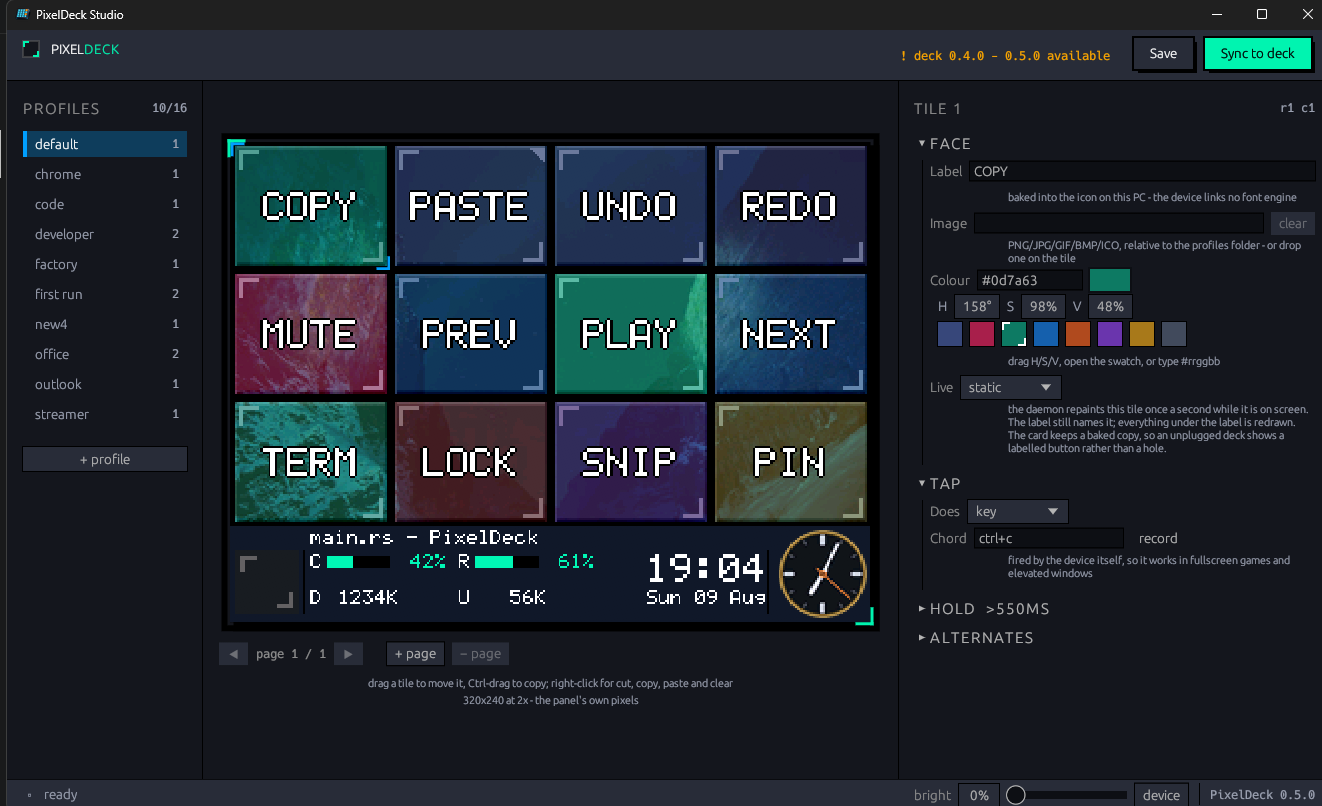Clear the Image field

(1292, 223)
